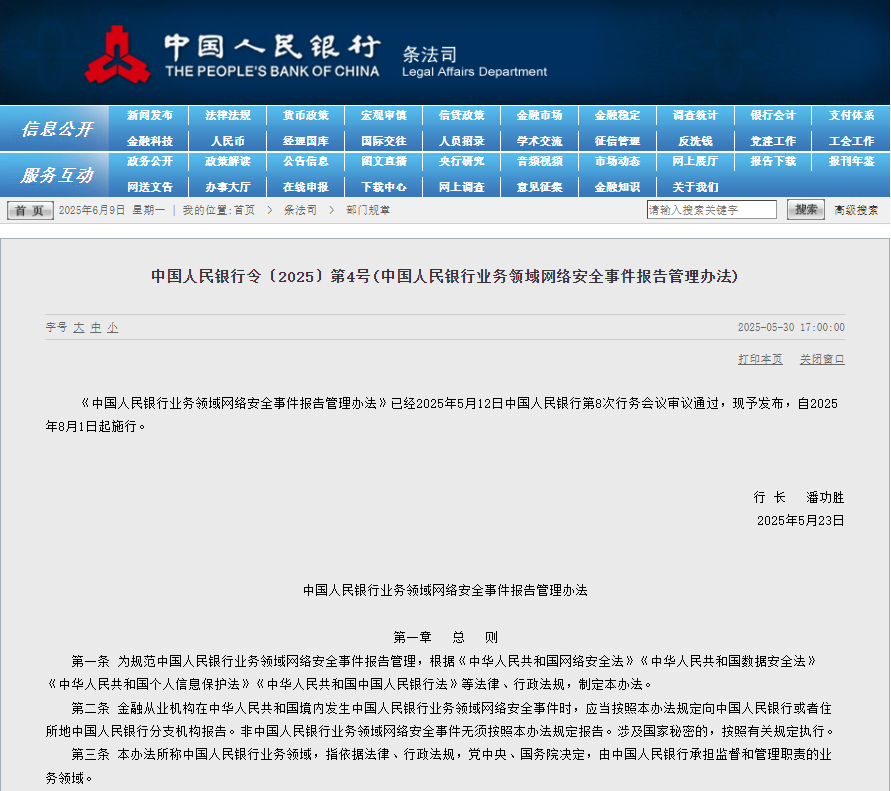Image resolution: width=891 pixels, height=791 pixels.
Task: Open 新闻发布 menu item
Action: coord(149,115)
